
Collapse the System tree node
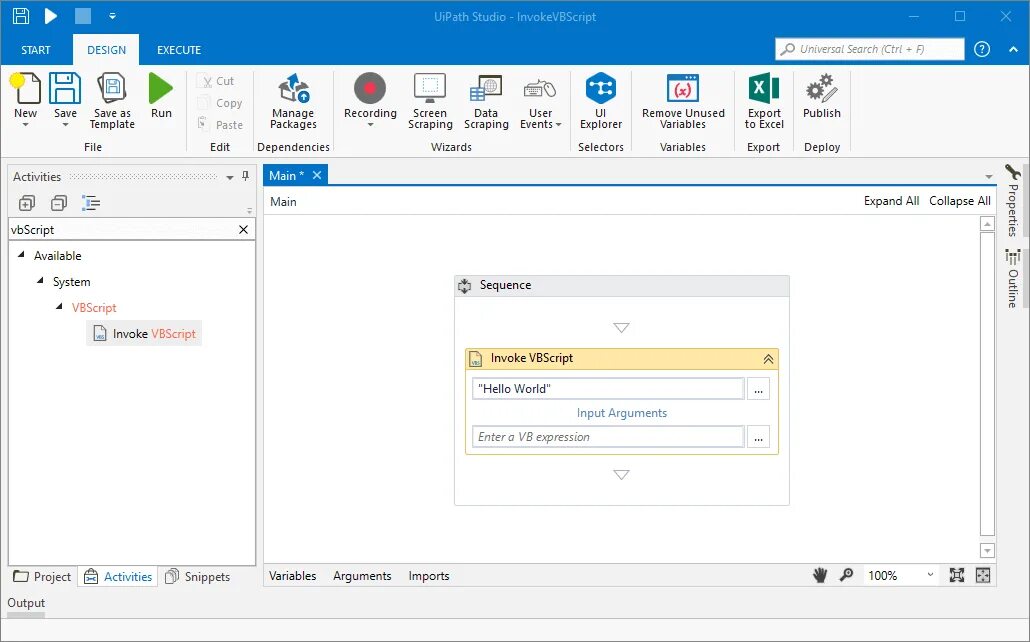[x=40, y=281]
